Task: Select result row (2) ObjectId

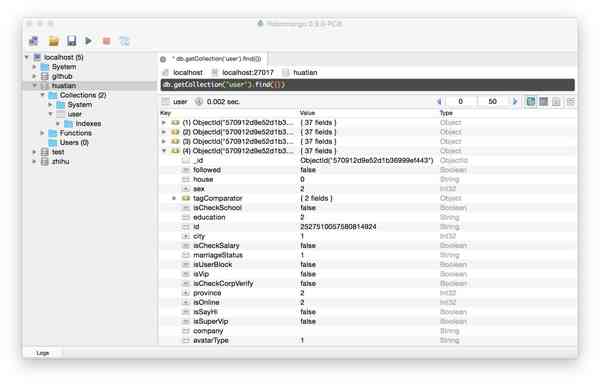Action: coord(367,132)
